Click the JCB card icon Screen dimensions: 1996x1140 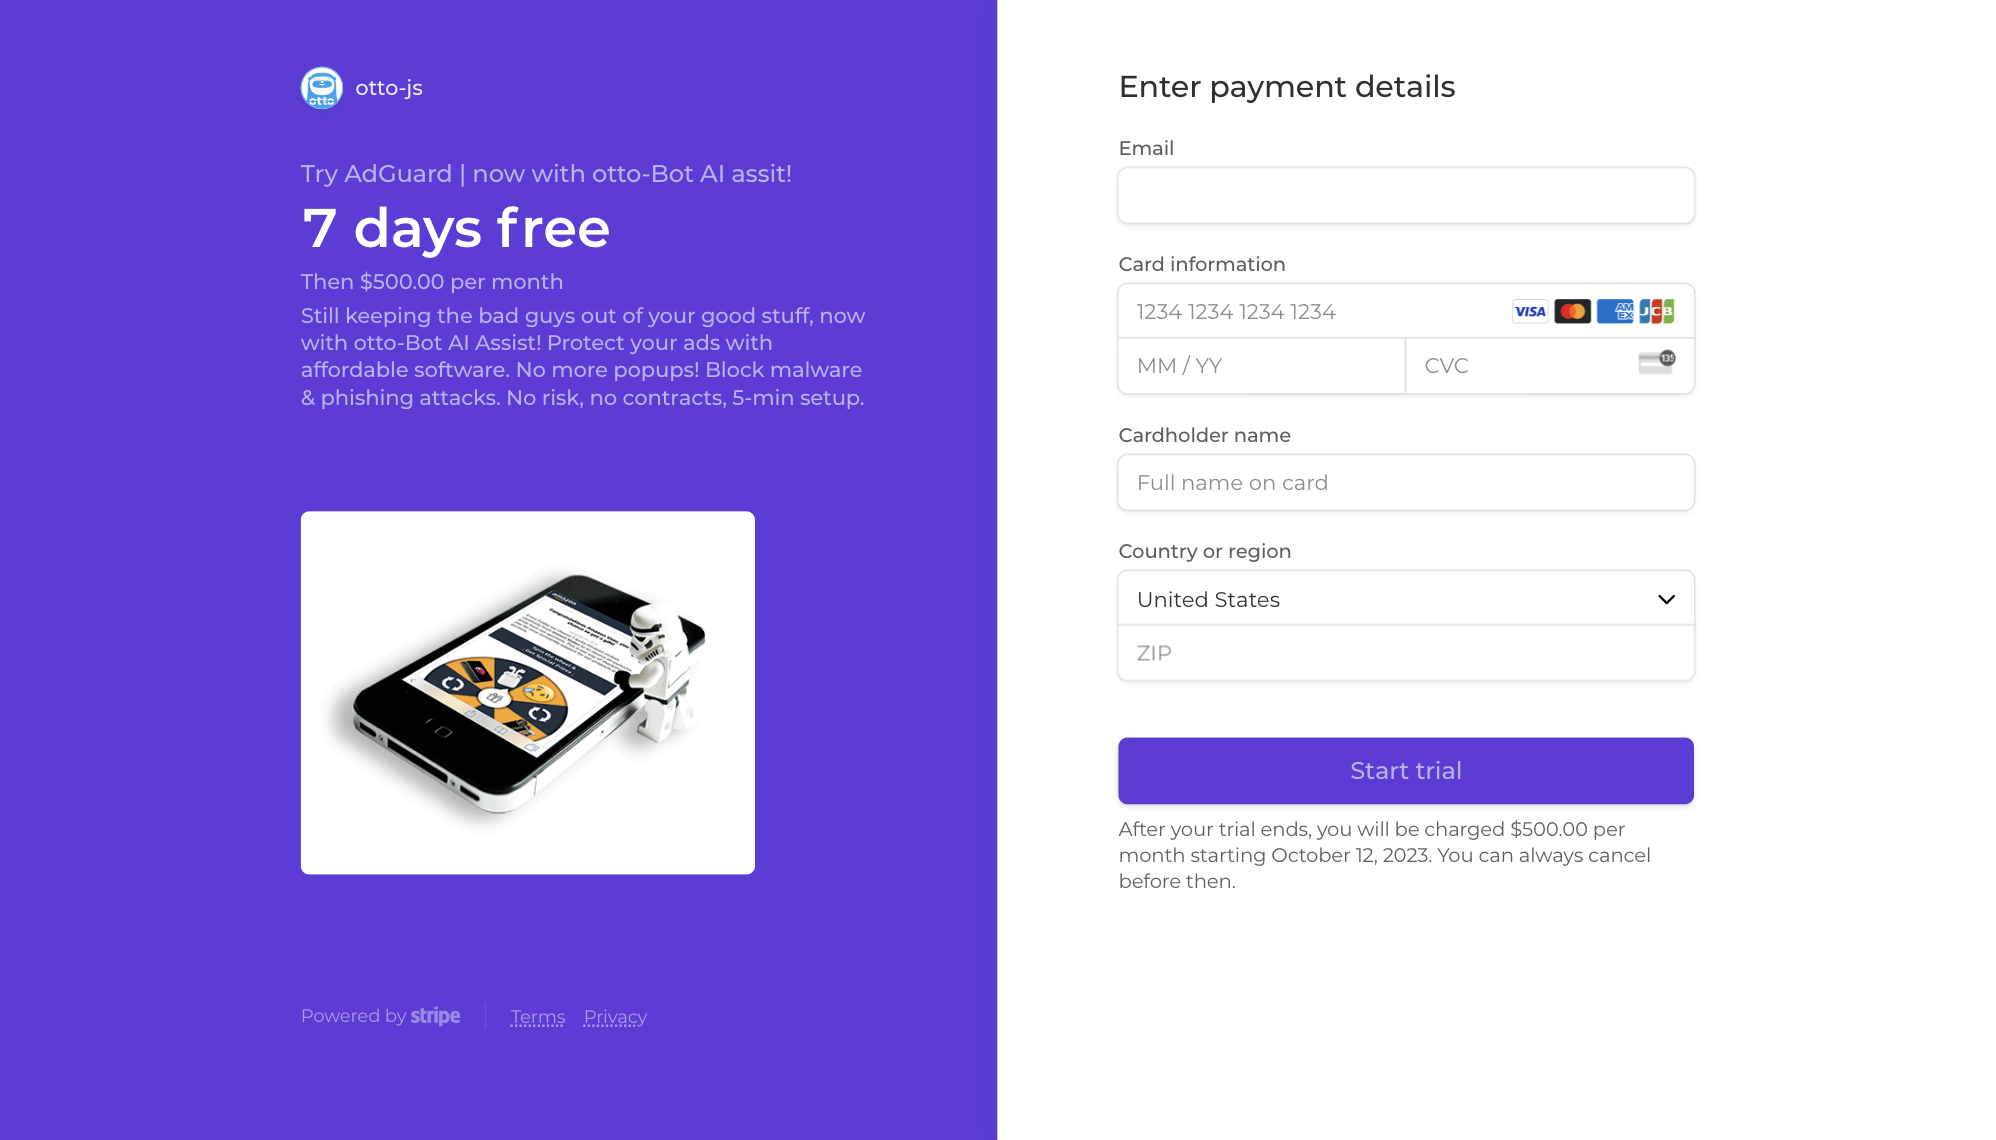[1657, 311]
